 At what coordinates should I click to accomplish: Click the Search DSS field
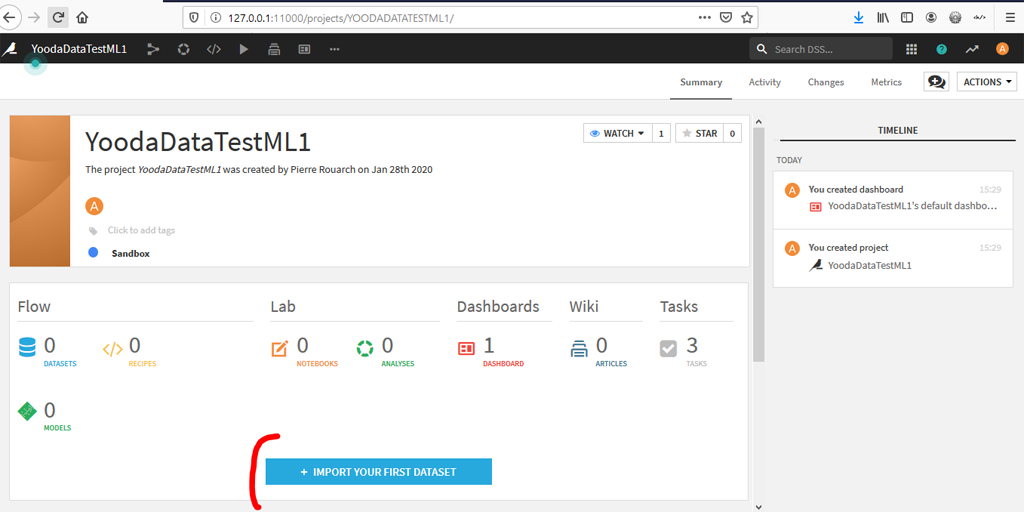pos(821,49)
